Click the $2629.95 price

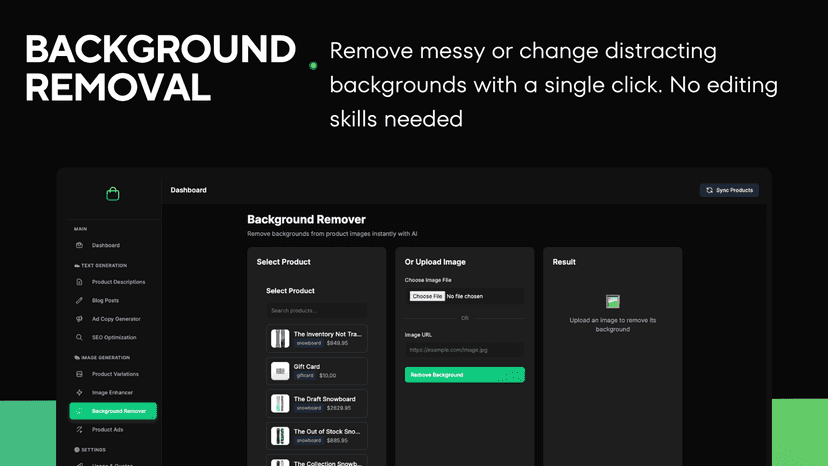pyautogui.click(x=338, y=408)
